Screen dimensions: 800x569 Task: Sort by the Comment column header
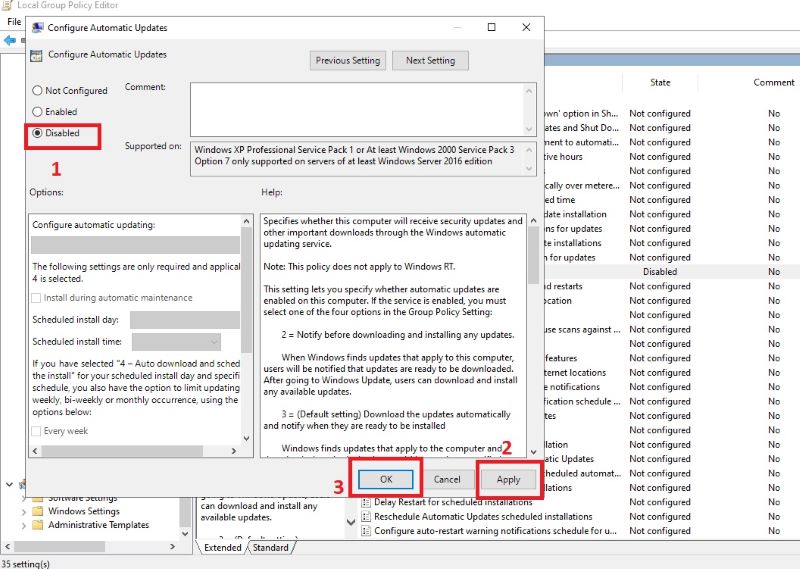(773, 82)
